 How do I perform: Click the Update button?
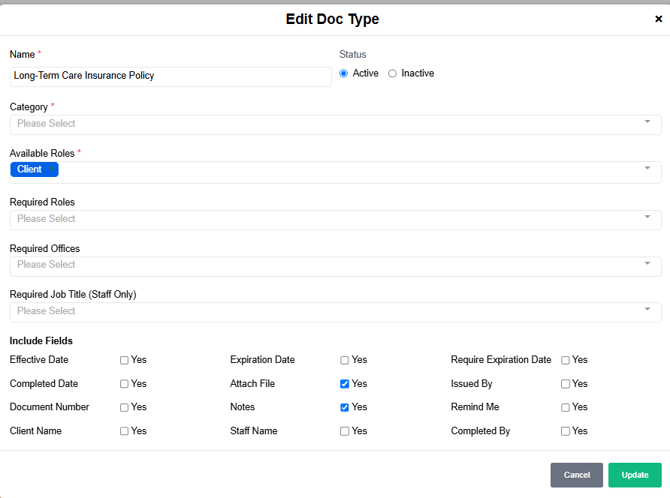click(x=634, y=475)
